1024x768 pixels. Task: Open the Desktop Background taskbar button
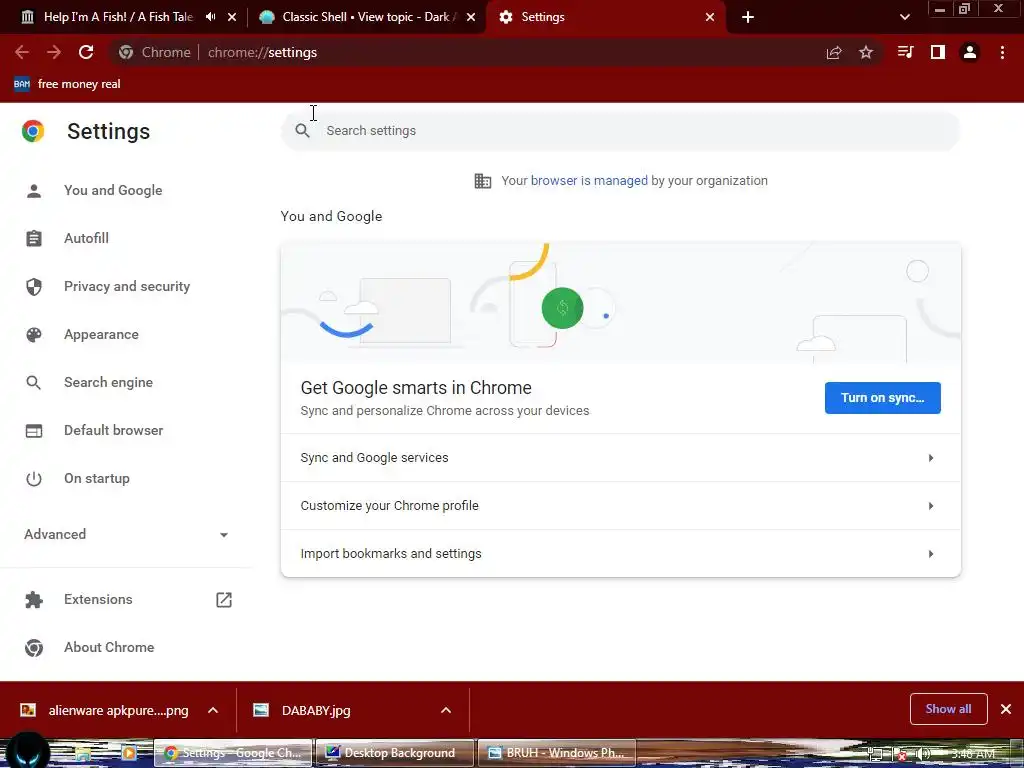[394, 753]
